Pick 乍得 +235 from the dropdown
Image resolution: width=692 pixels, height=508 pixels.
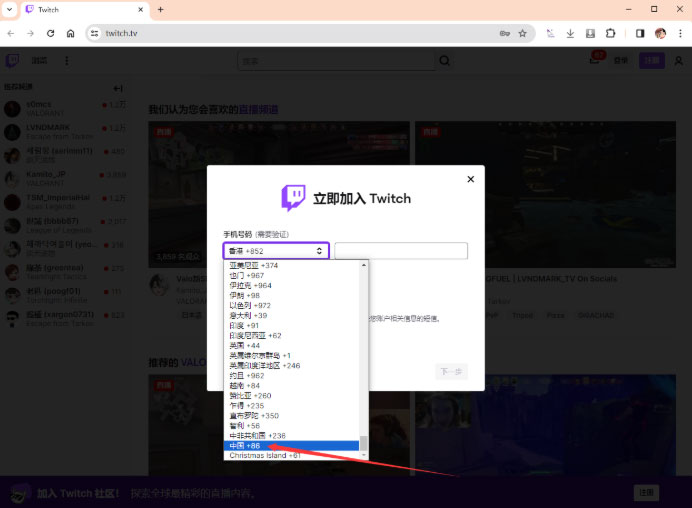click(291, 406)
